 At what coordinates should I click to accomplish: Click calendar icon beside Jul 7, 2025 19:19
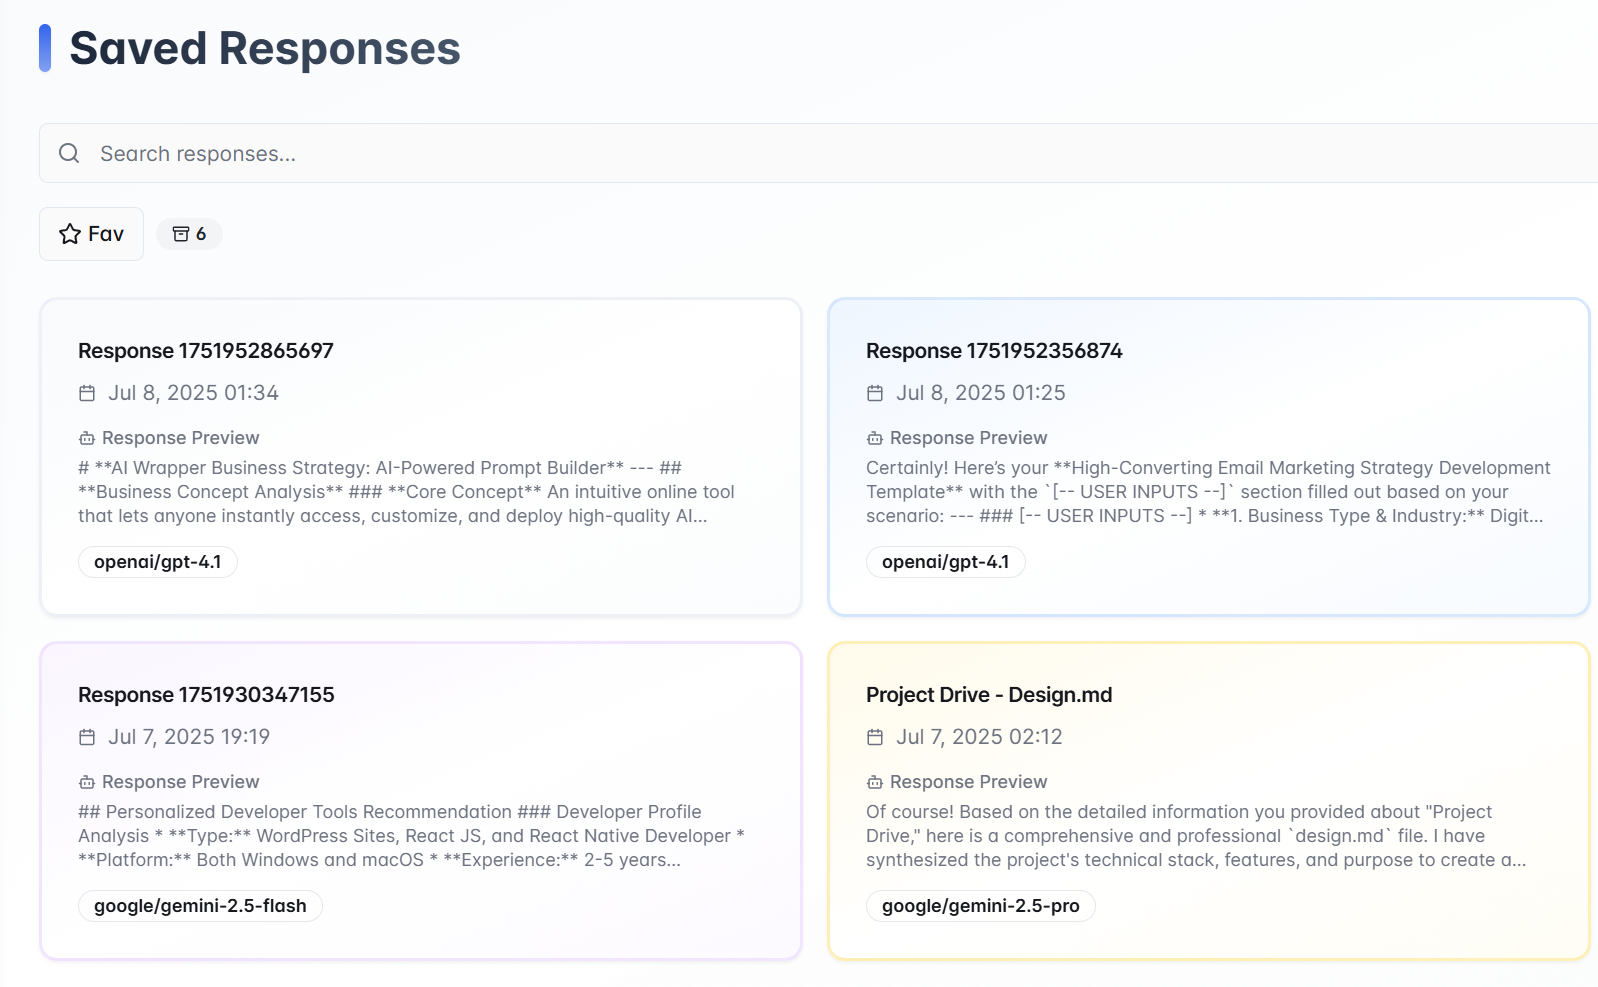[87, 738]
